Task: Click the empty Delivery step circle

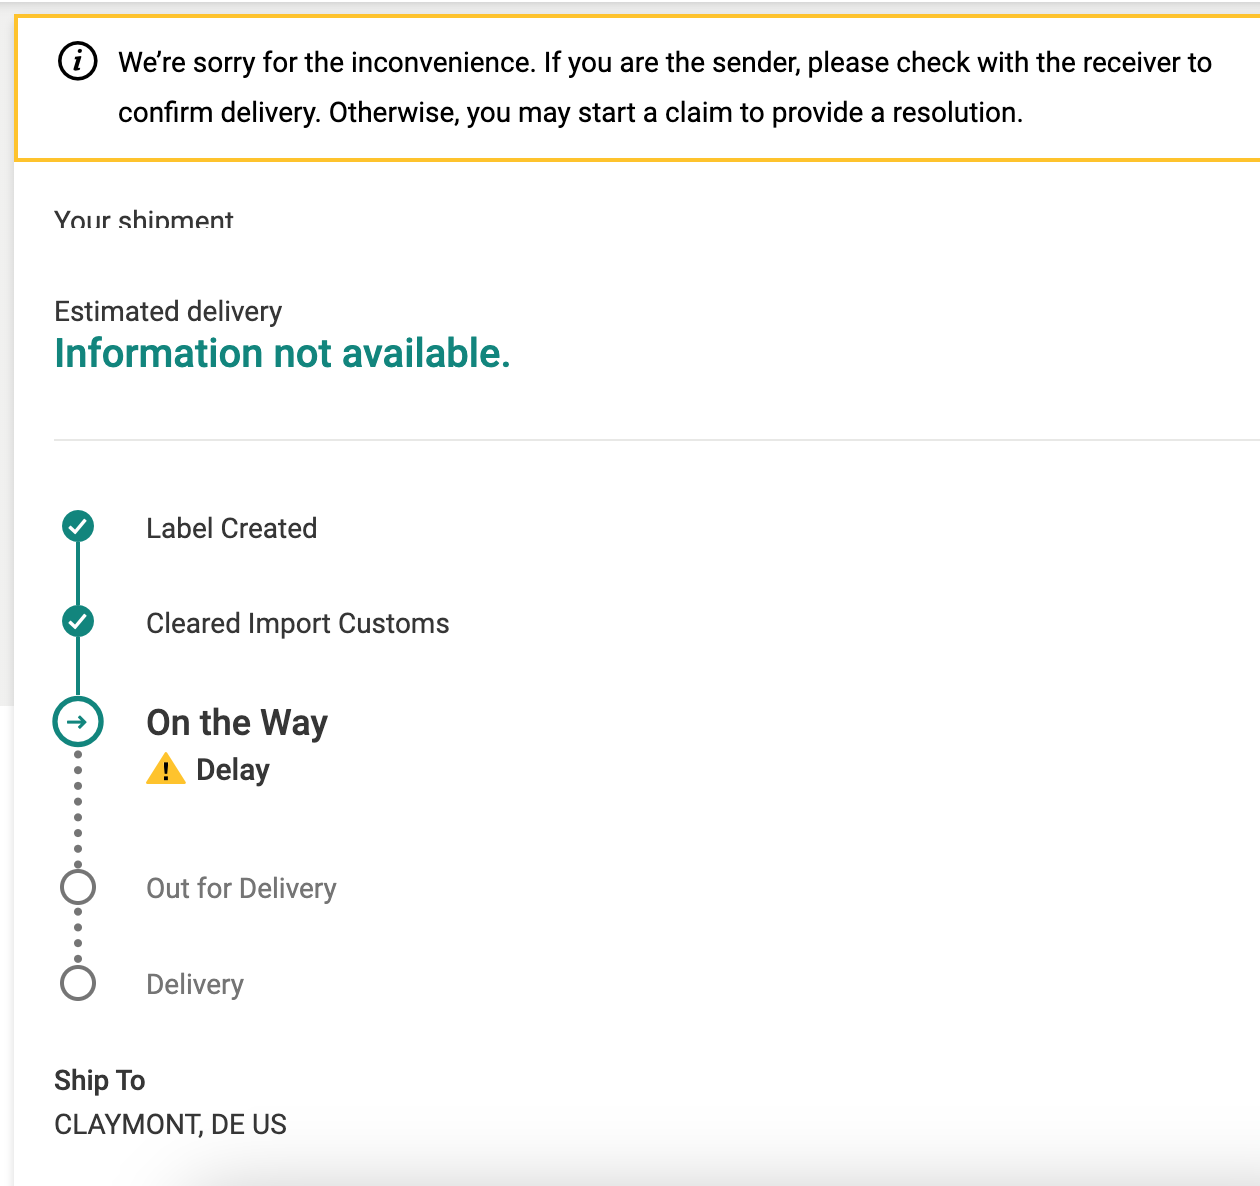Action: [78, 983]
